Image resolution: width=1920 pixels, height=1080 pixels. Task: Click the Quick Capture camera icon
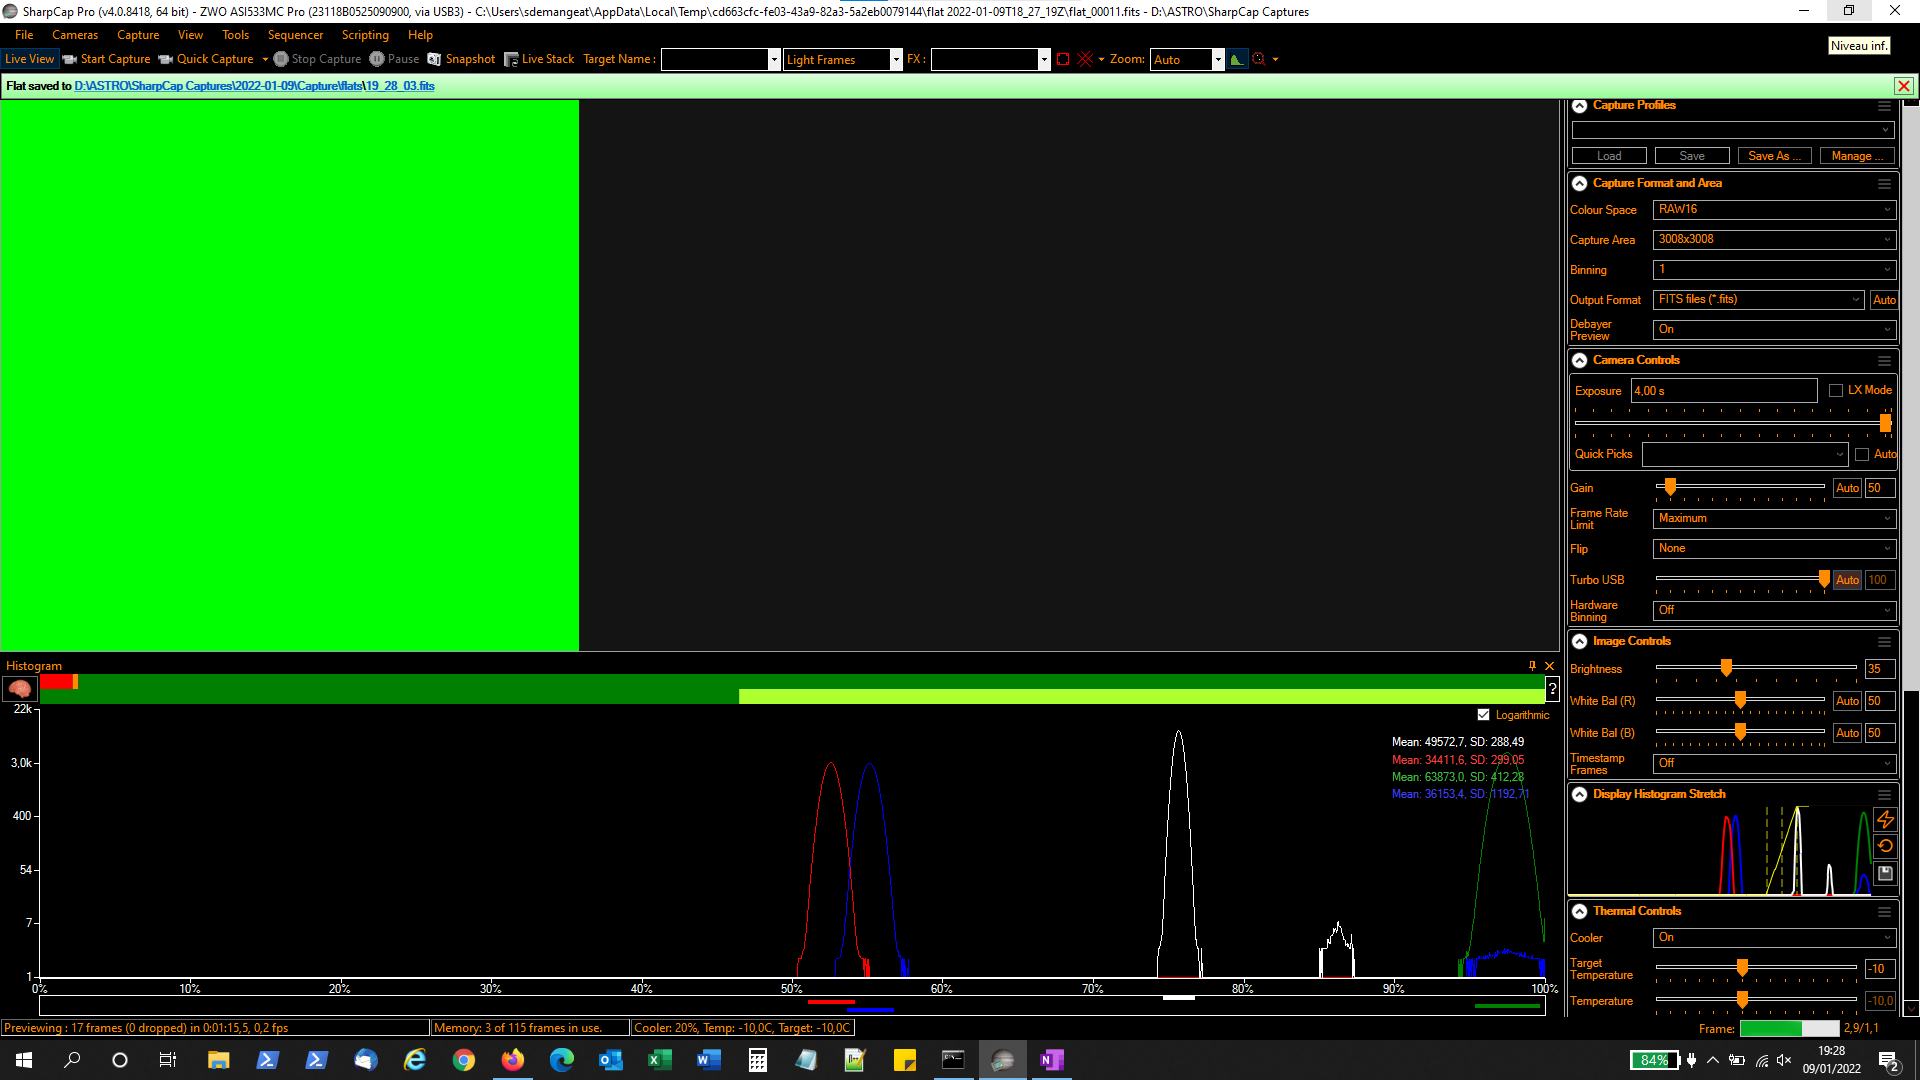point(166,59)
